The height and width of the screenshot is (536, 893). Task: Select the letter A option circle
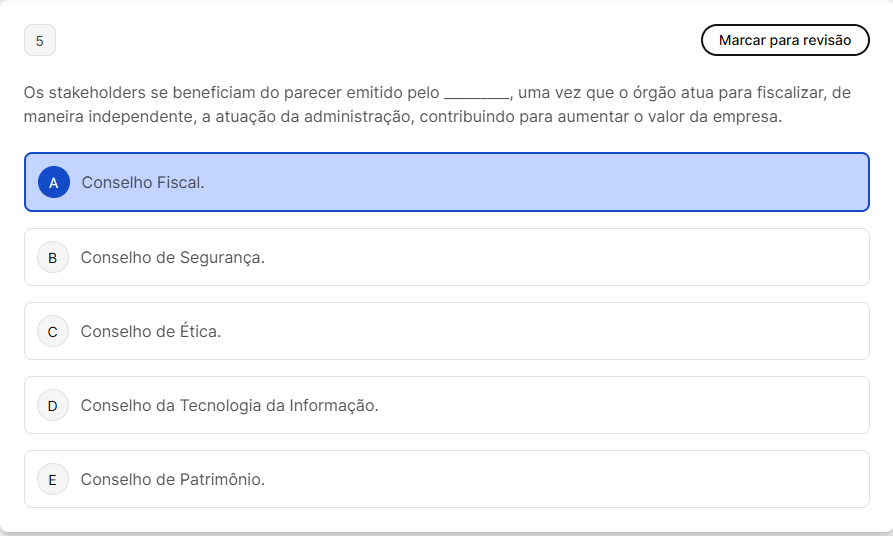(x=53, y=183)
